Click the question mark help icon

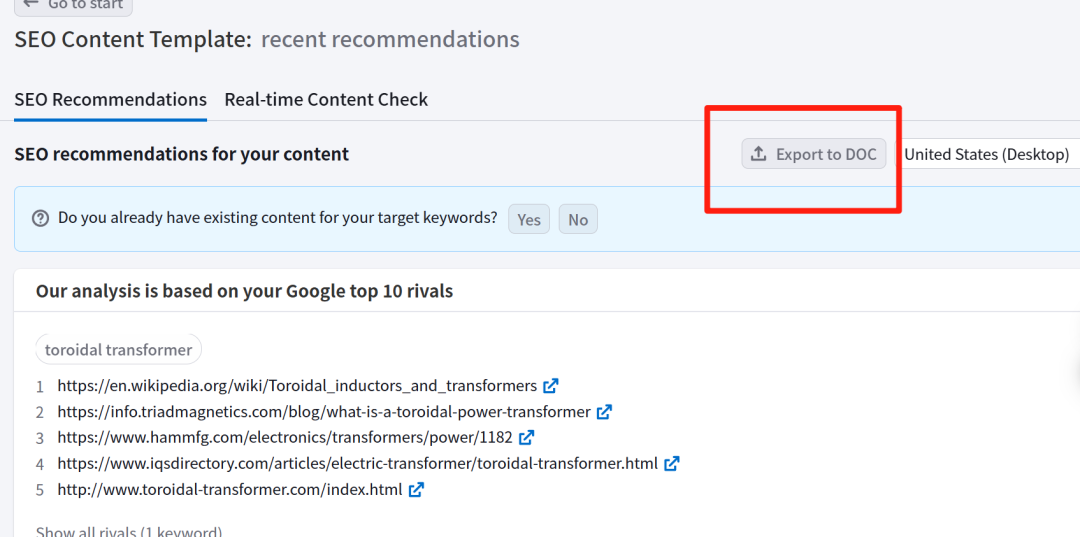tap(41, 218)
